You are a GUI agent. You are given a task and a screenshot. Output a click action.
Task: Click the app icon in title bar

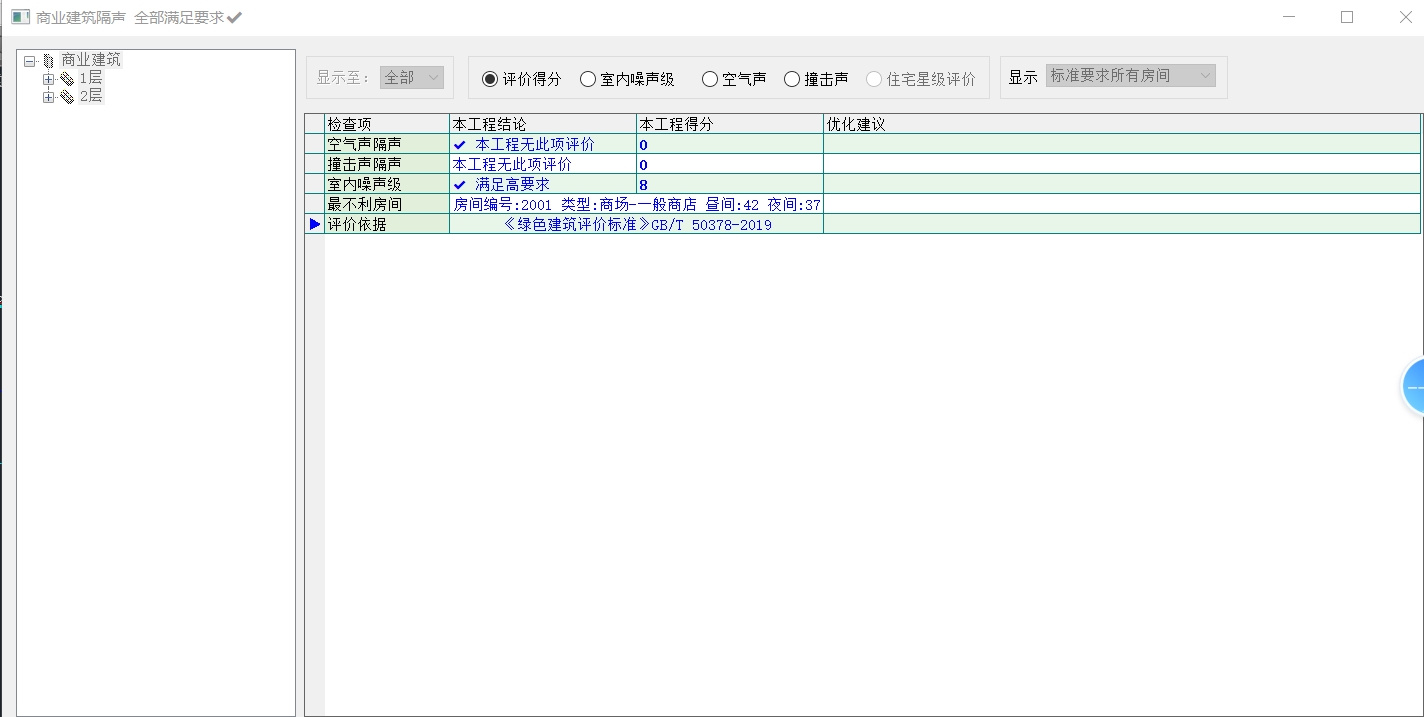tap(20, 18)
